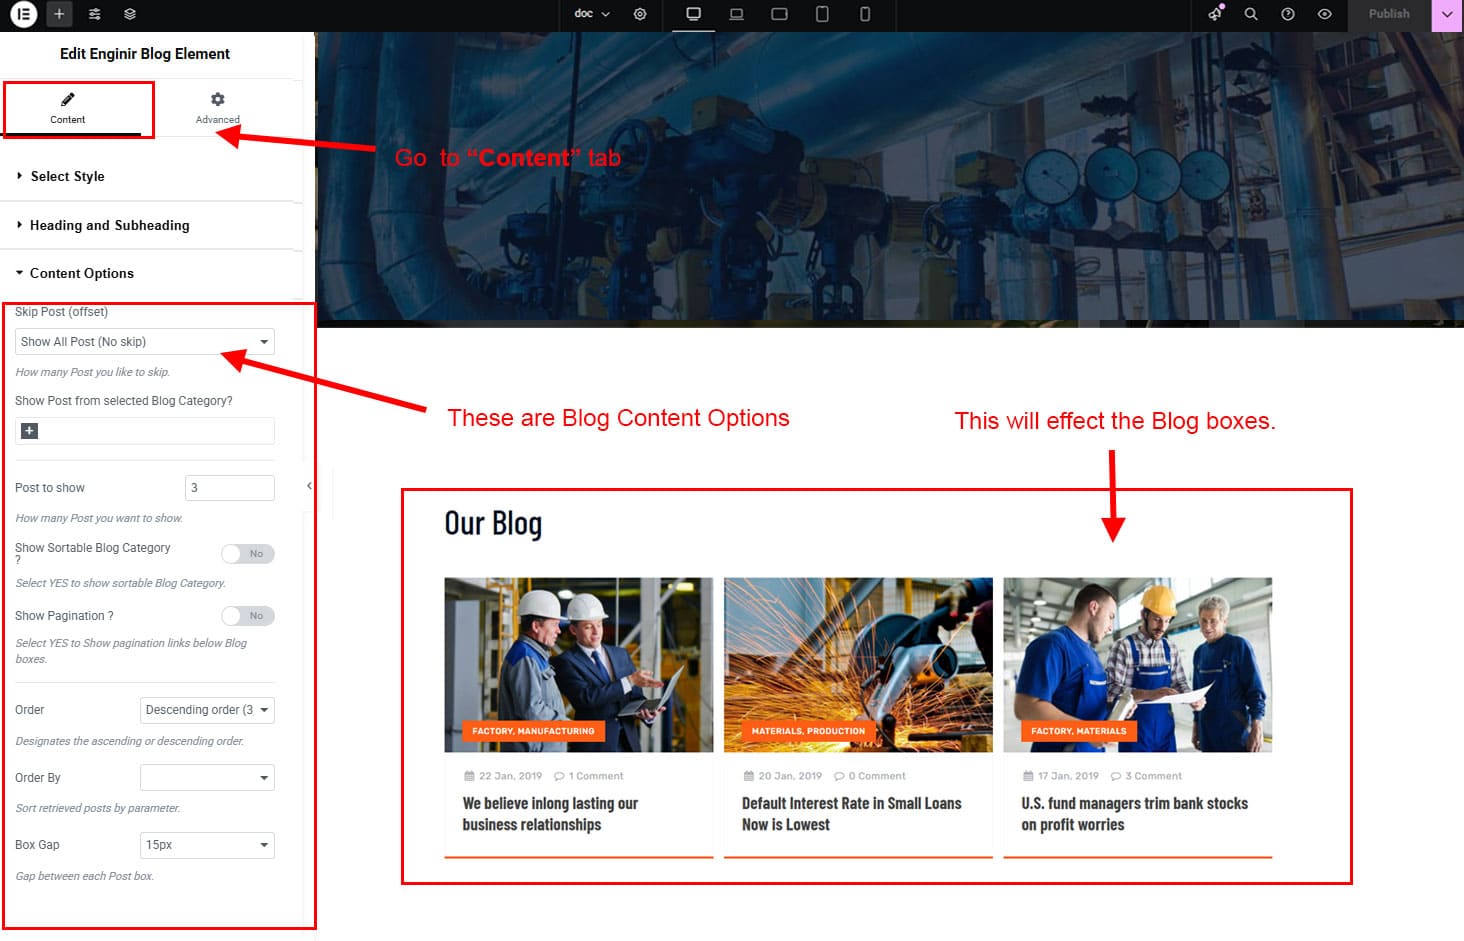Select the Content tab
This screenshot has height=941, width=1464.
68,108
